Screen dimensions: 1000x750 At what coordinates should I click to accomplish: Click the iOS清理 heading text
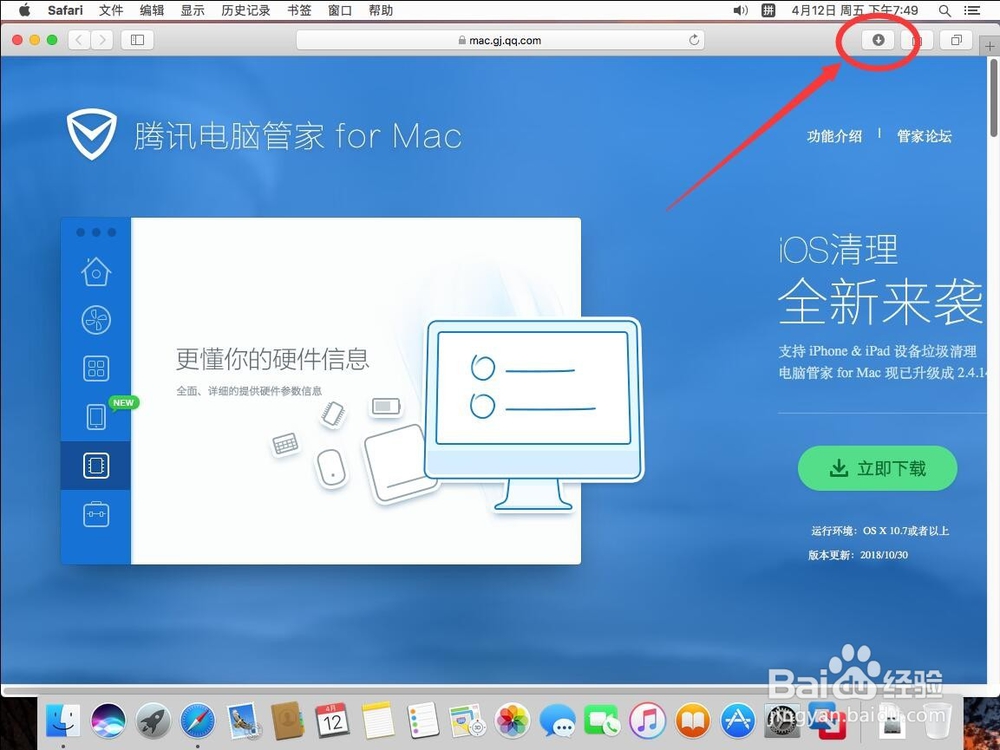pos(838,249)
